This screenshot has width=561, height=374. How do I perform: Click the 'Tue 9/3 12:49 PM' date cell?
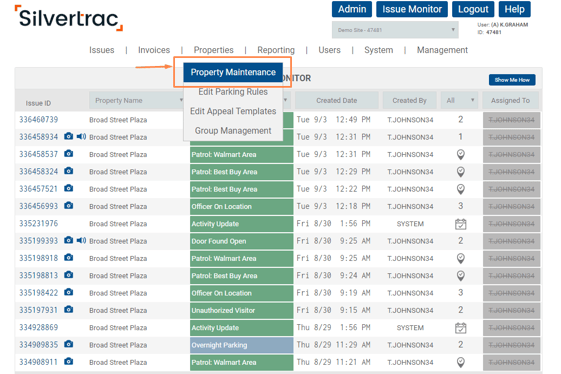[333, 120]
